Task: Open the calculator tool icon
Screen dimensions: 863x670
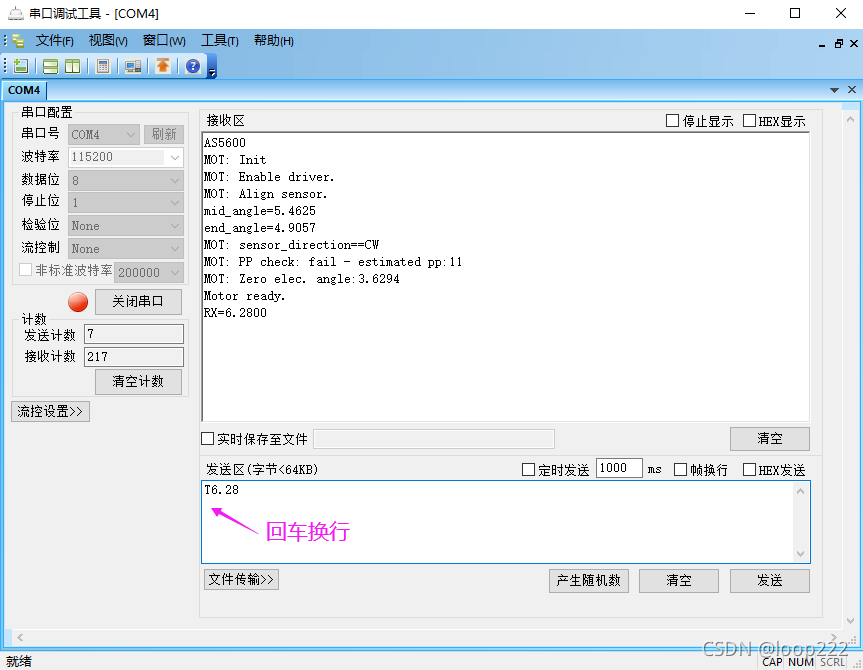Action: pyautogui.click(x=102, y=66)
